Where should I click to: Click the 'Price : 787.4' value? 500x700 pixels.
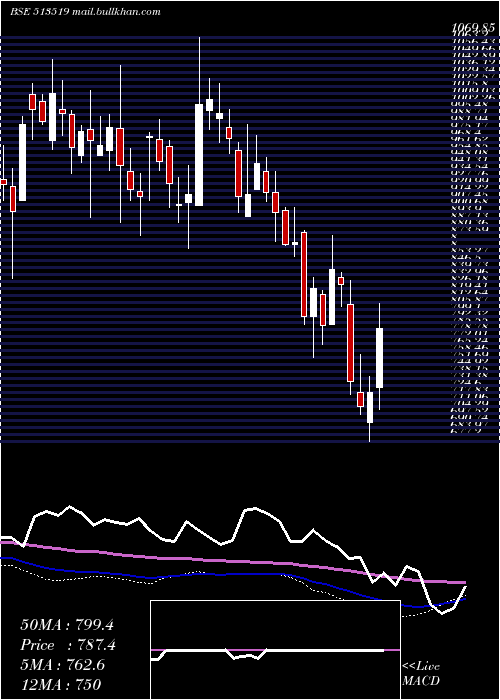(x=68, y=645)
